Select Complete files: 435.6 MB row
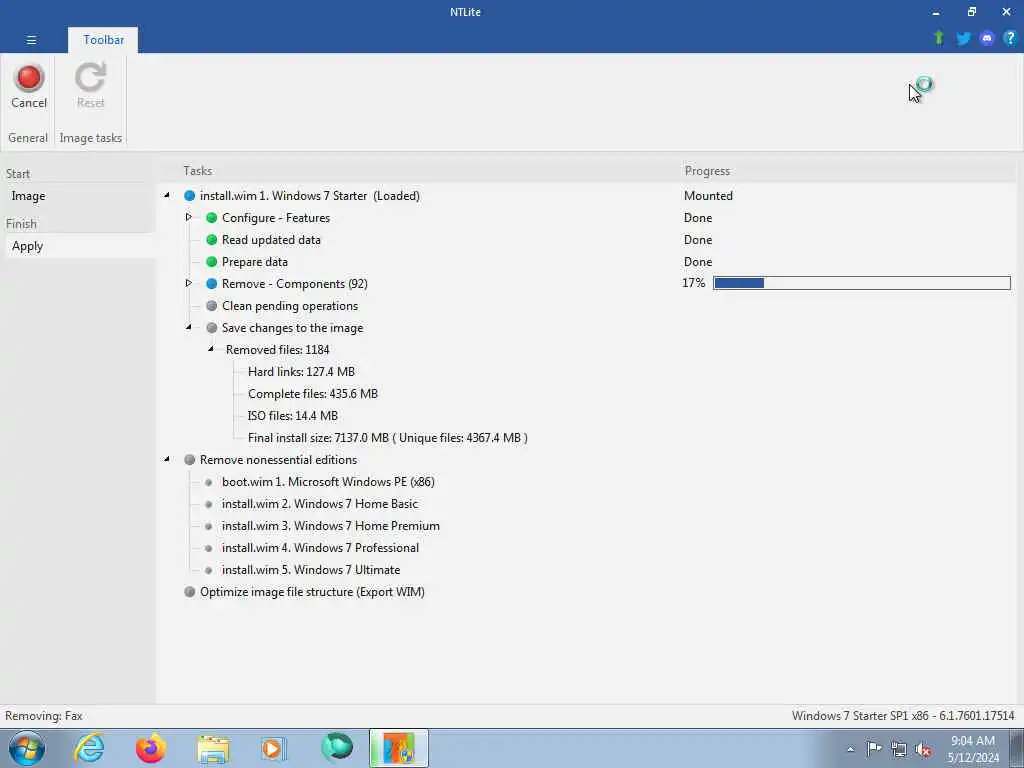Screen dimensions: 1024x768 coord(313,394)
